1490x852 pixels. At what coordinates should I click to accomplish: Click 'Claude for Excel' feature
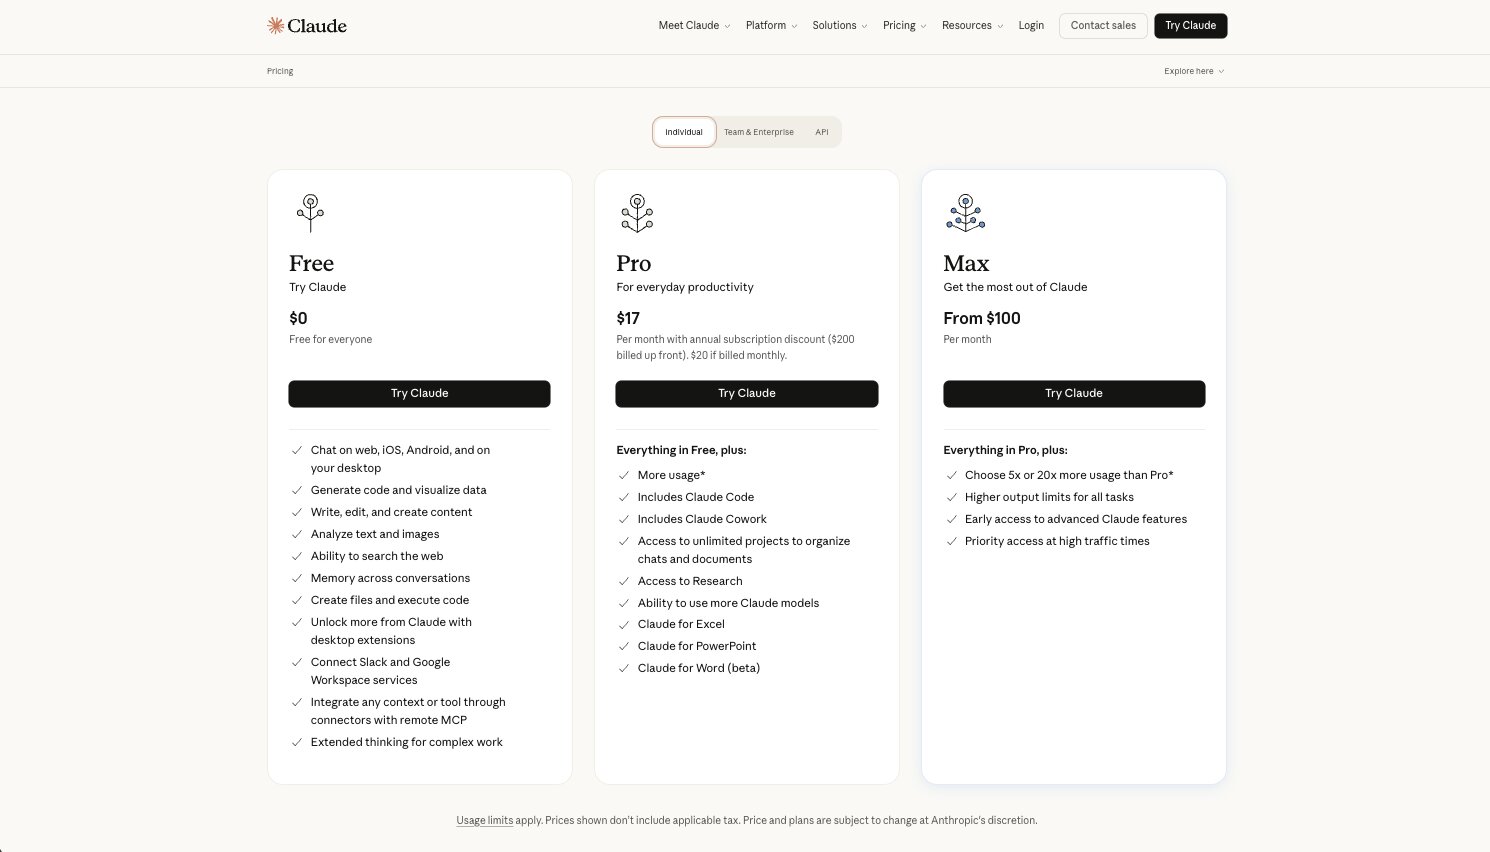[x=681, y=624]
